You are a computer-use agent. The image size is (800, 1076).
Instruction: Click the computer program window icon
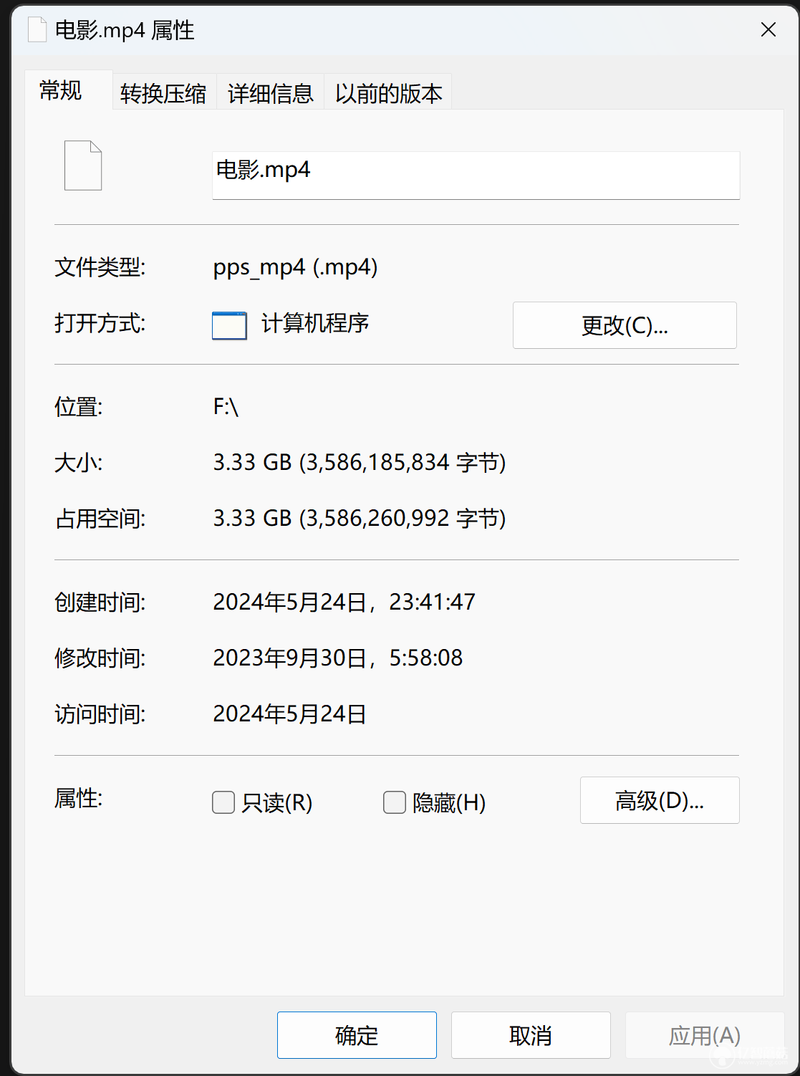tap(229, 325)
